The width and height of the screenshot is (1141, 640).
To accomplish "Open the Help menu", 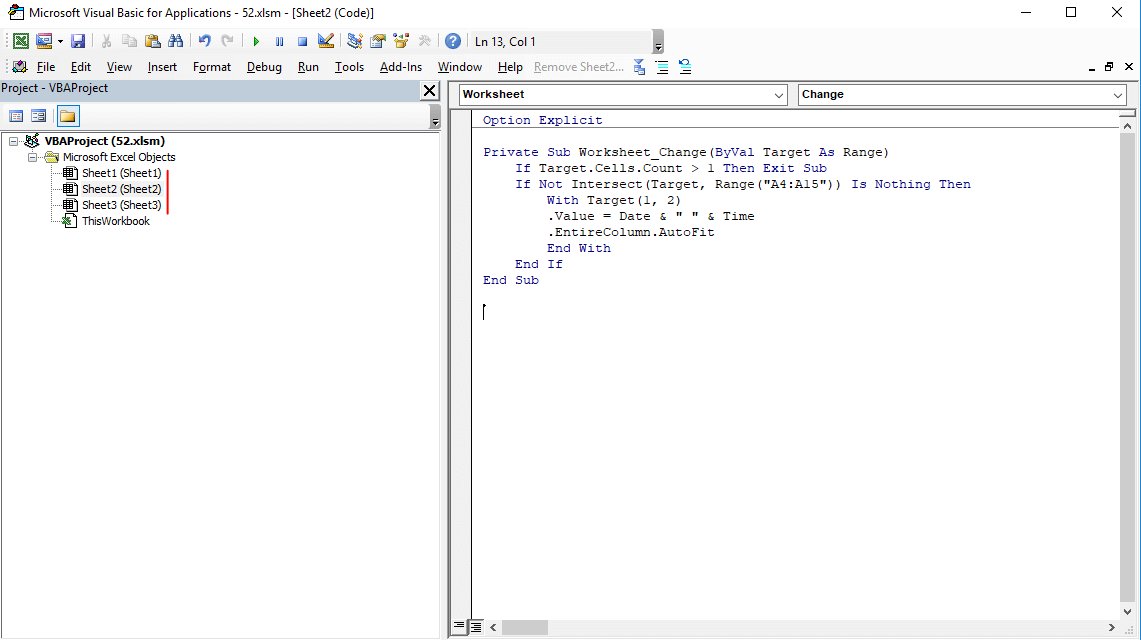I will point(510,67).
